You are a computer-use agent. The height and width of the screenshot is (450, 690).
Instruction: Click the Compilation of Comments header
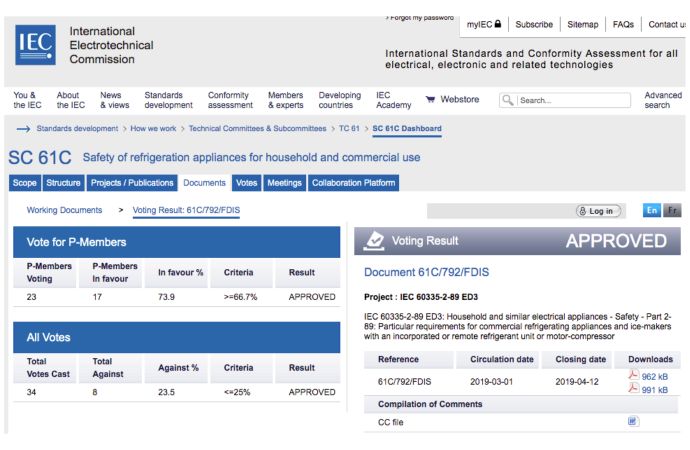(x=430, y=404)
